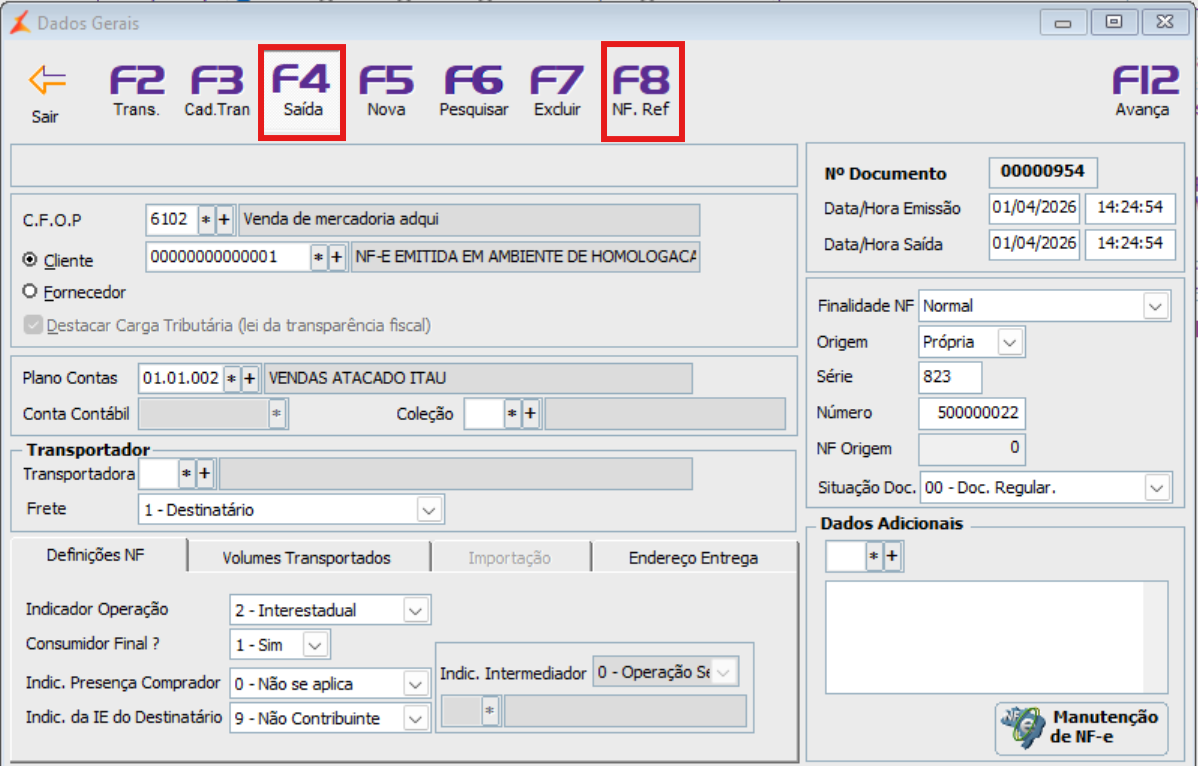Switch to Importação tab
This screenshot has height=766, width=1198.
[510, 558]
